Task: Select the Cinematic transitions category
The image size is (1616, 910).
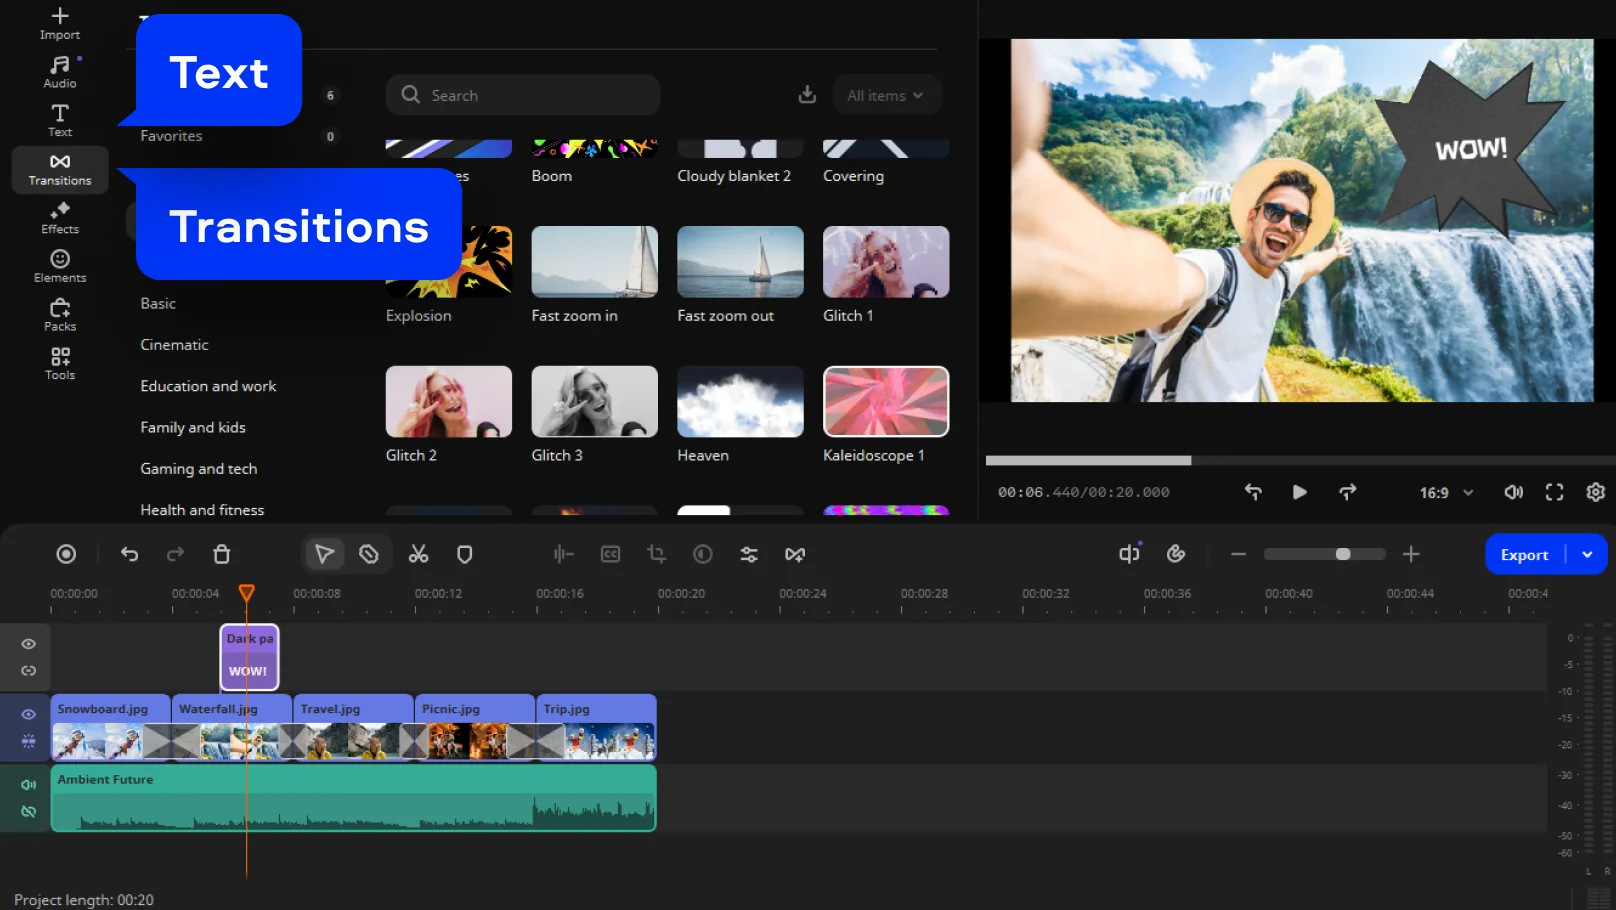Action: coord(174,344)
